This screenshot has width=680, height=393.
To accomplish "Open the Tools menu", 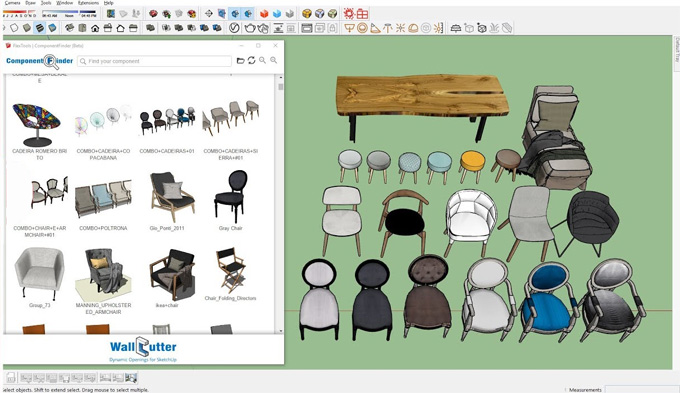I will pos(46,3).
